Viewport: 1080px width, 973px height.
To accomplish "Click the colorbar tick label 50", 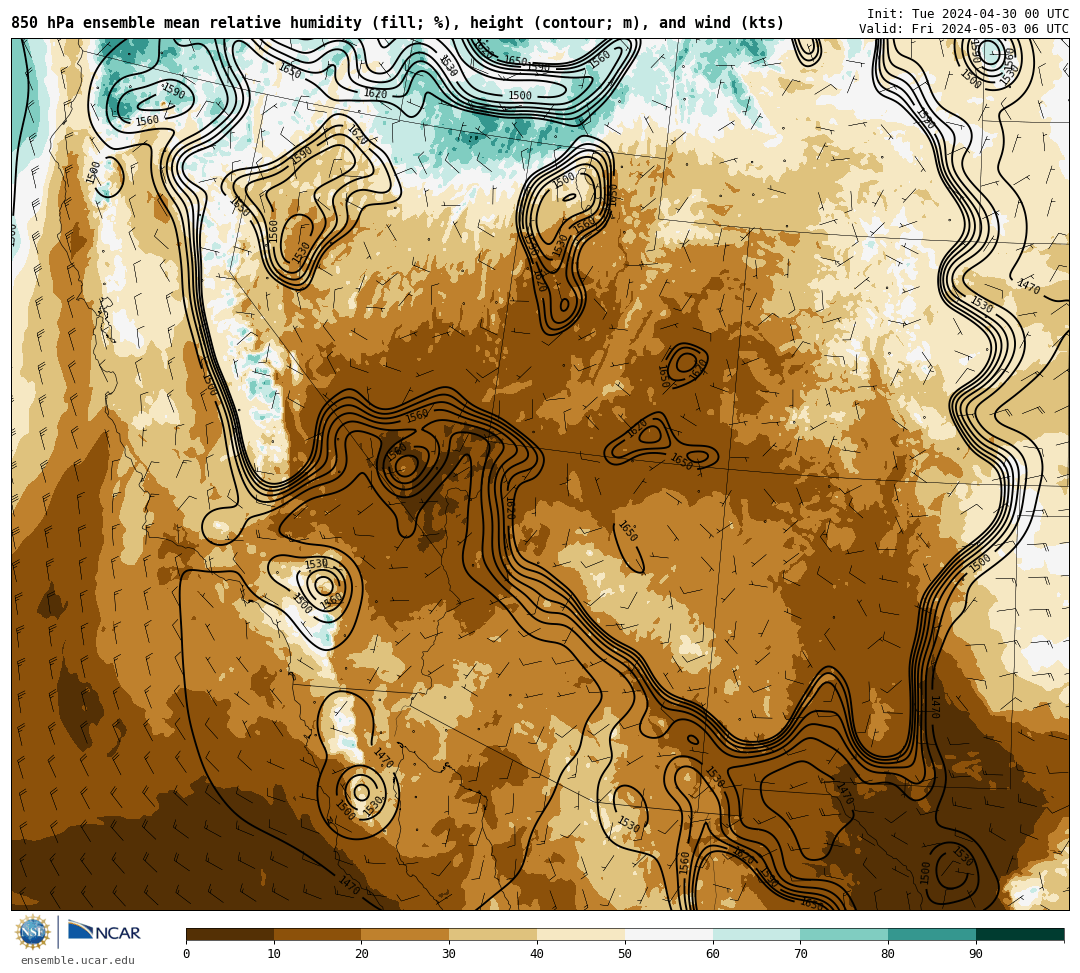I will click(625, 954).
